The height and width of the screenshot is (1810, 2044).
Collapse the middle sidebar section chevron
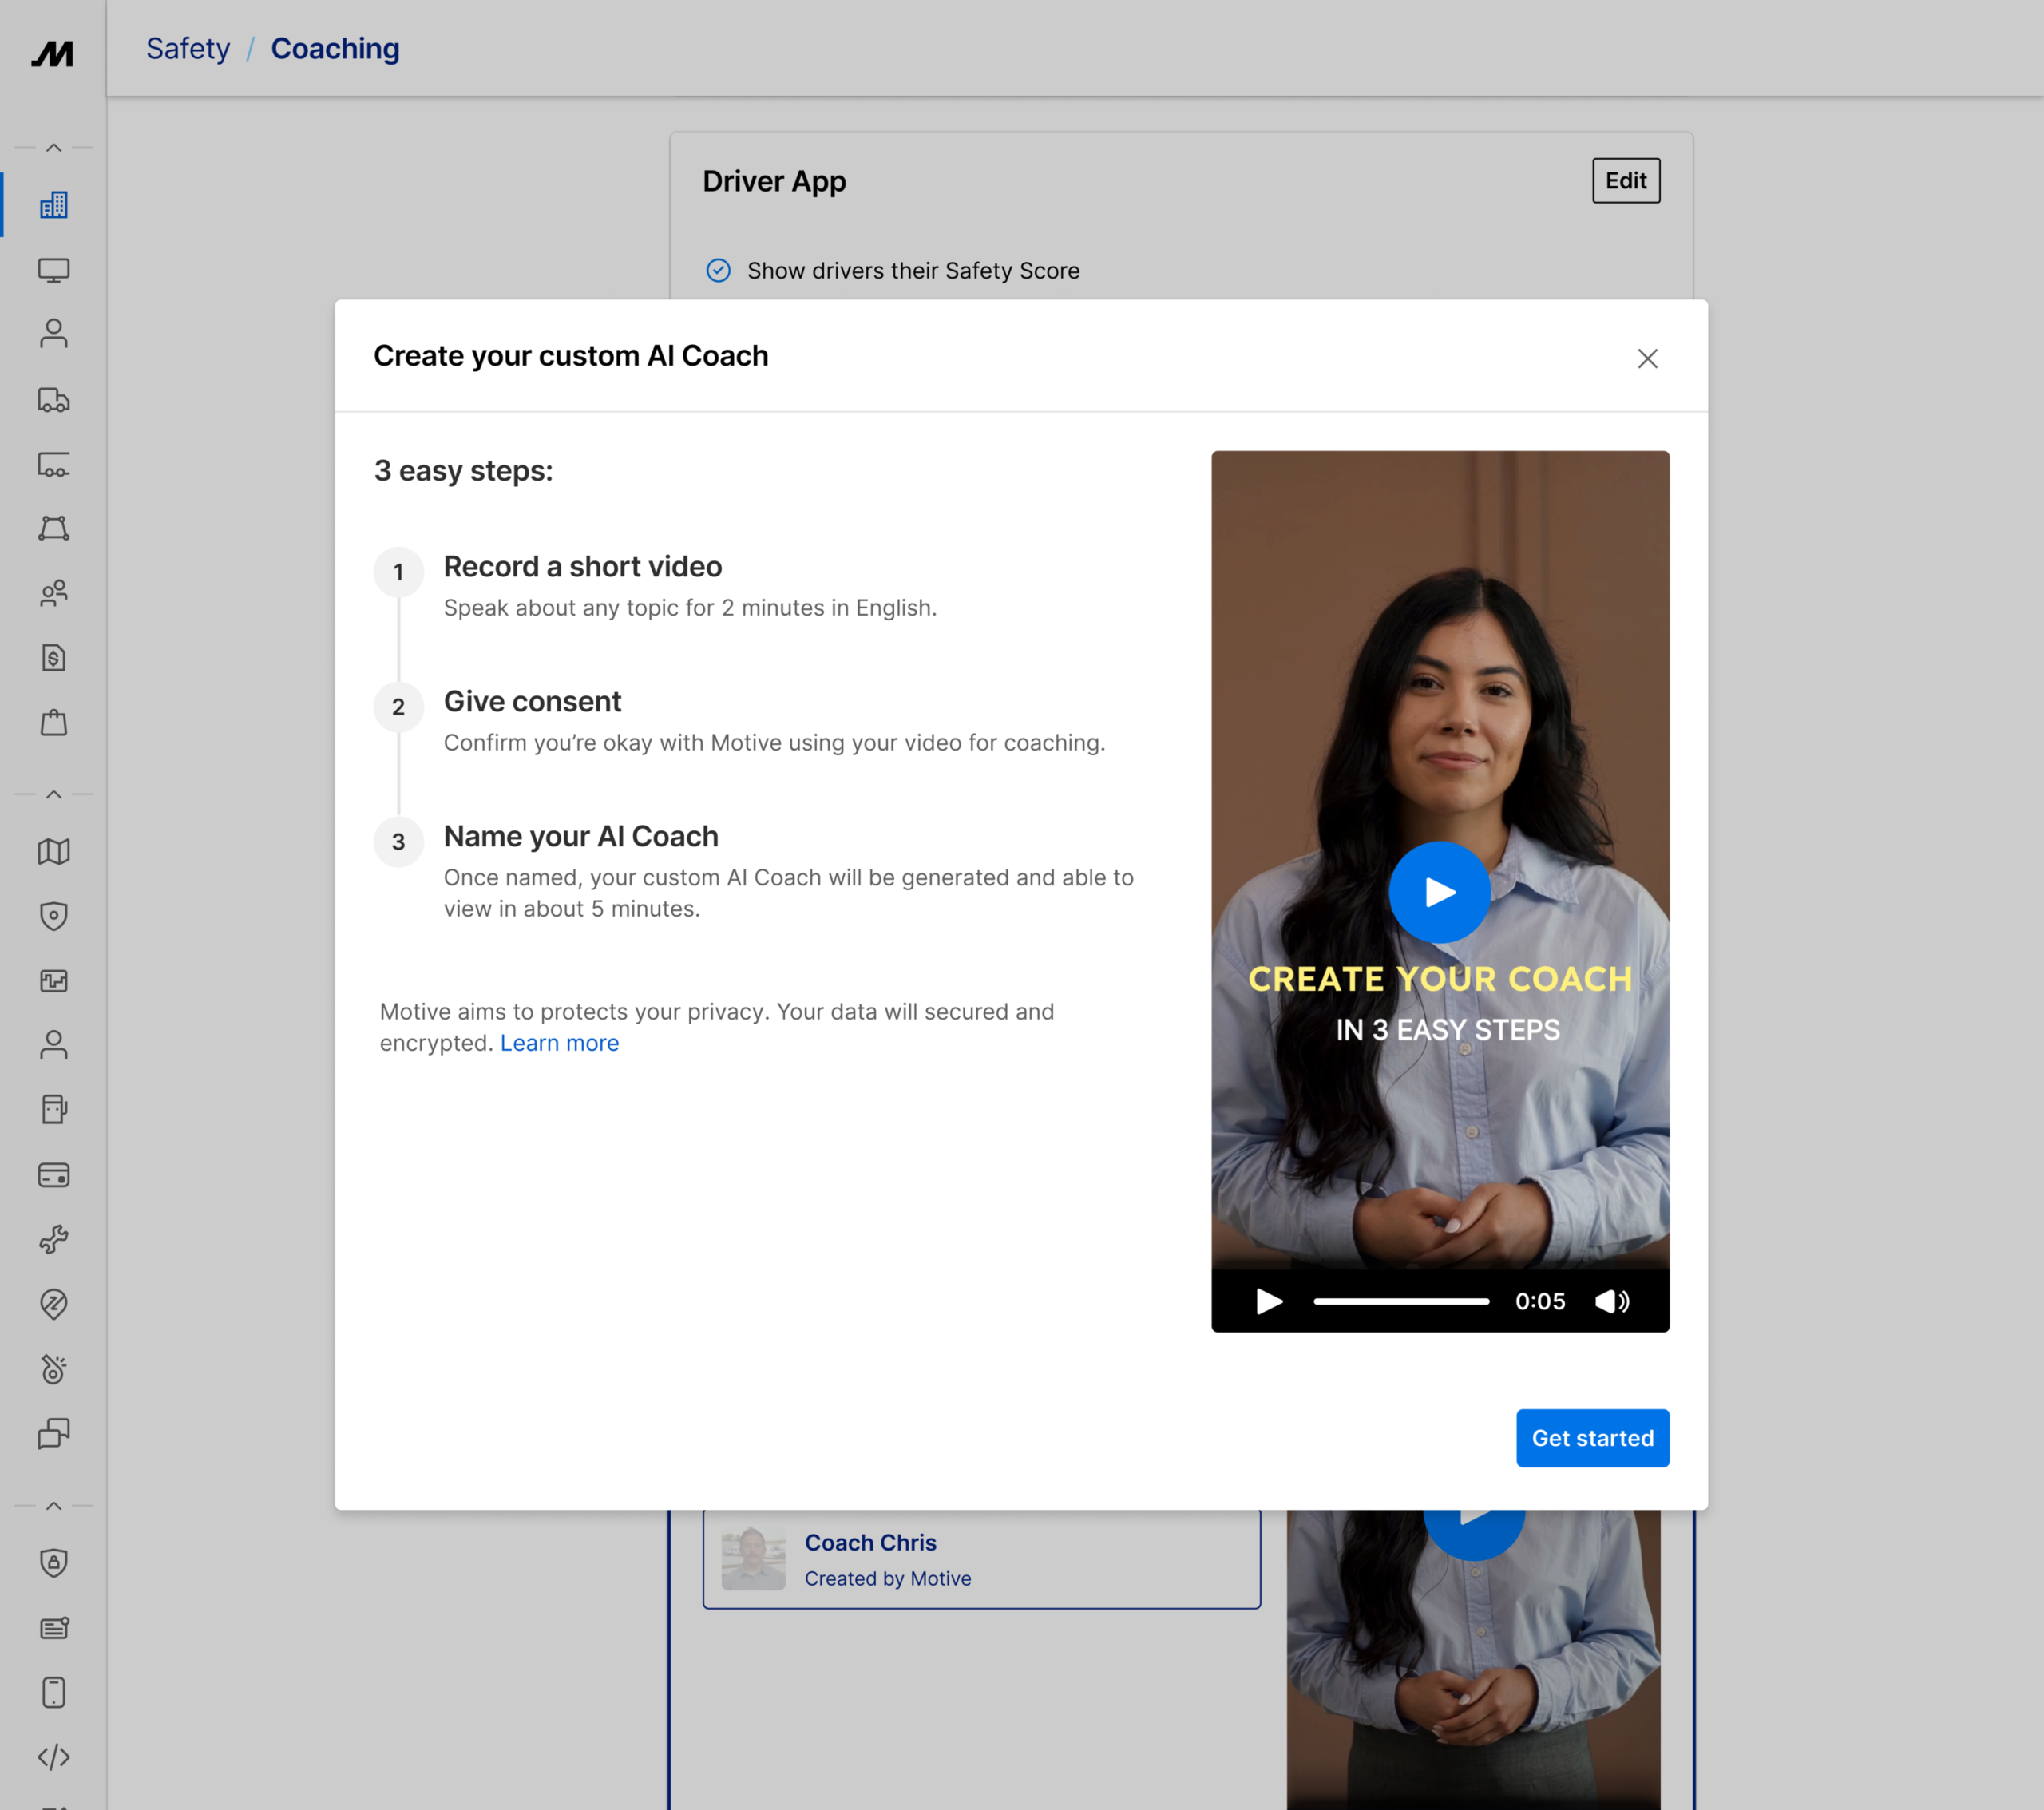[x=54, y=795]
